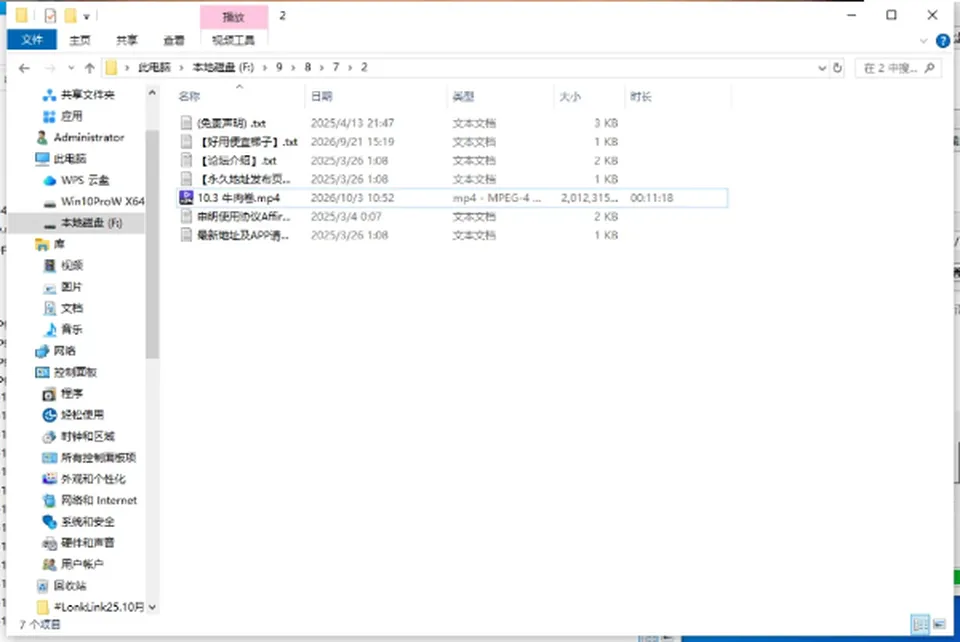Switch to large icons view layout button
This screenshot has width=960, height=642.
tap(939, 624)
